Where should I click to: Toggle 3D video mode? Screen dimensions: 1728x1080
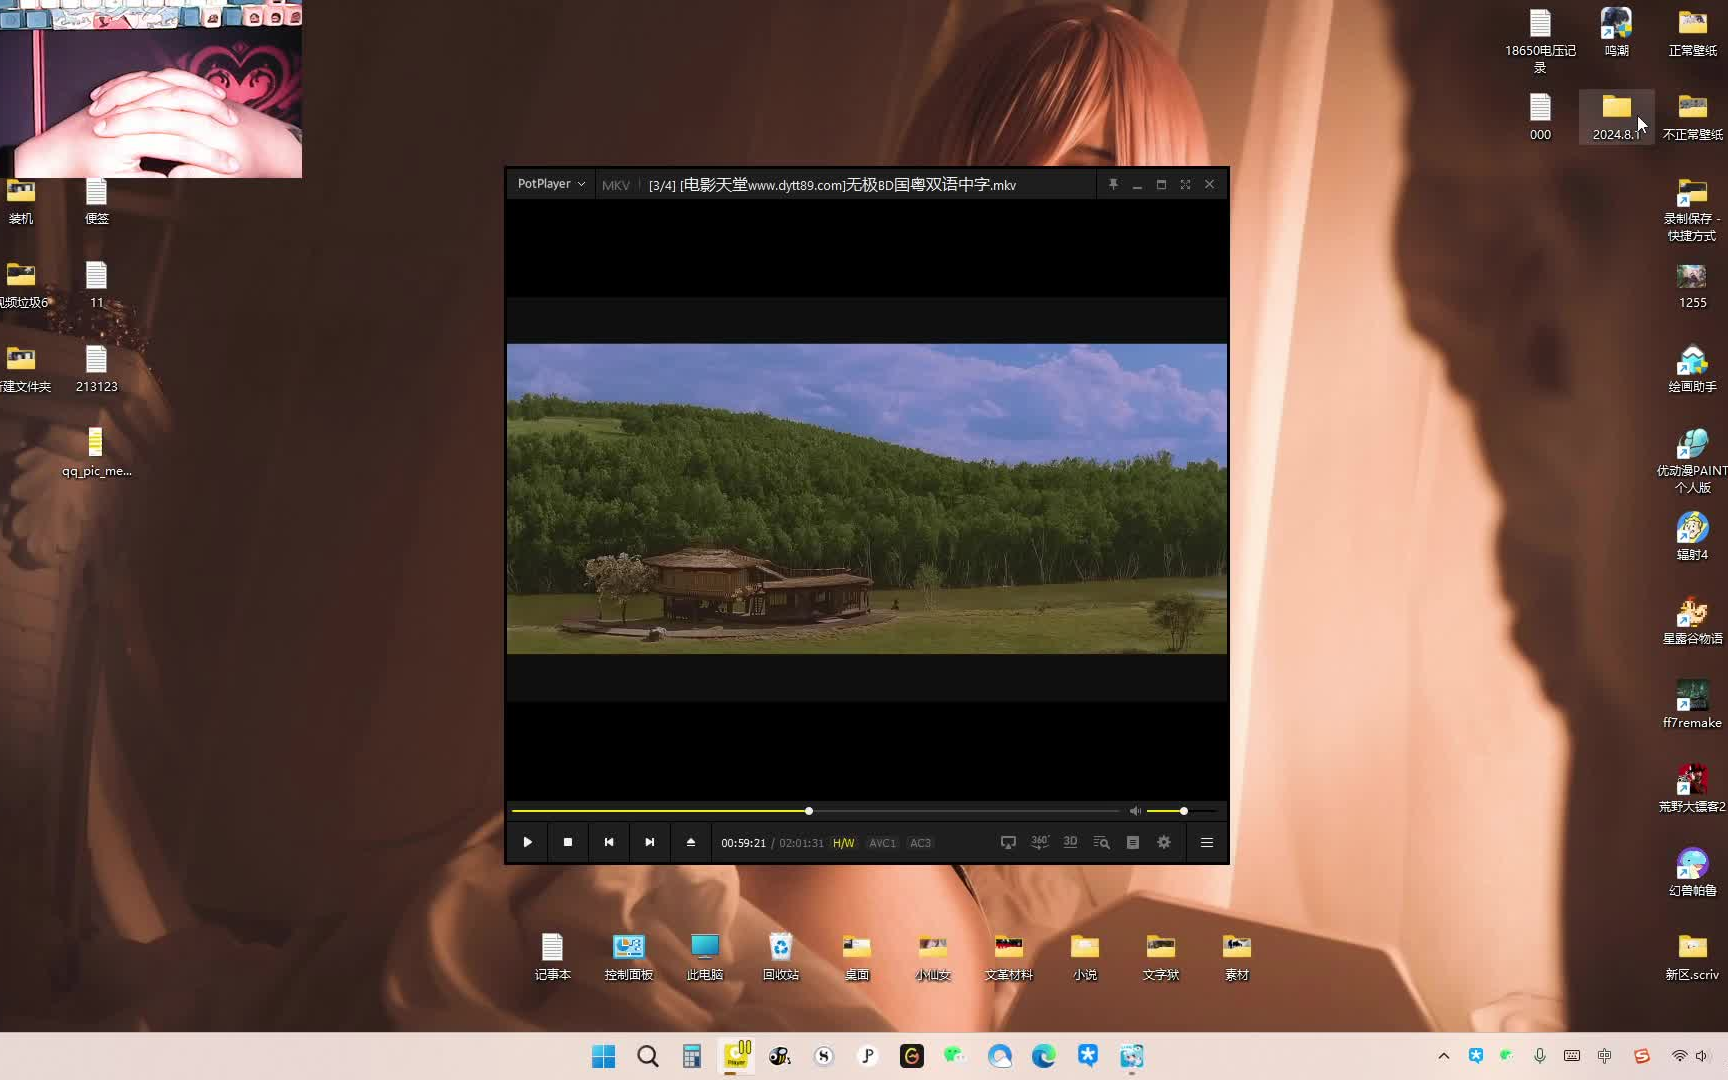(1070, 842)
